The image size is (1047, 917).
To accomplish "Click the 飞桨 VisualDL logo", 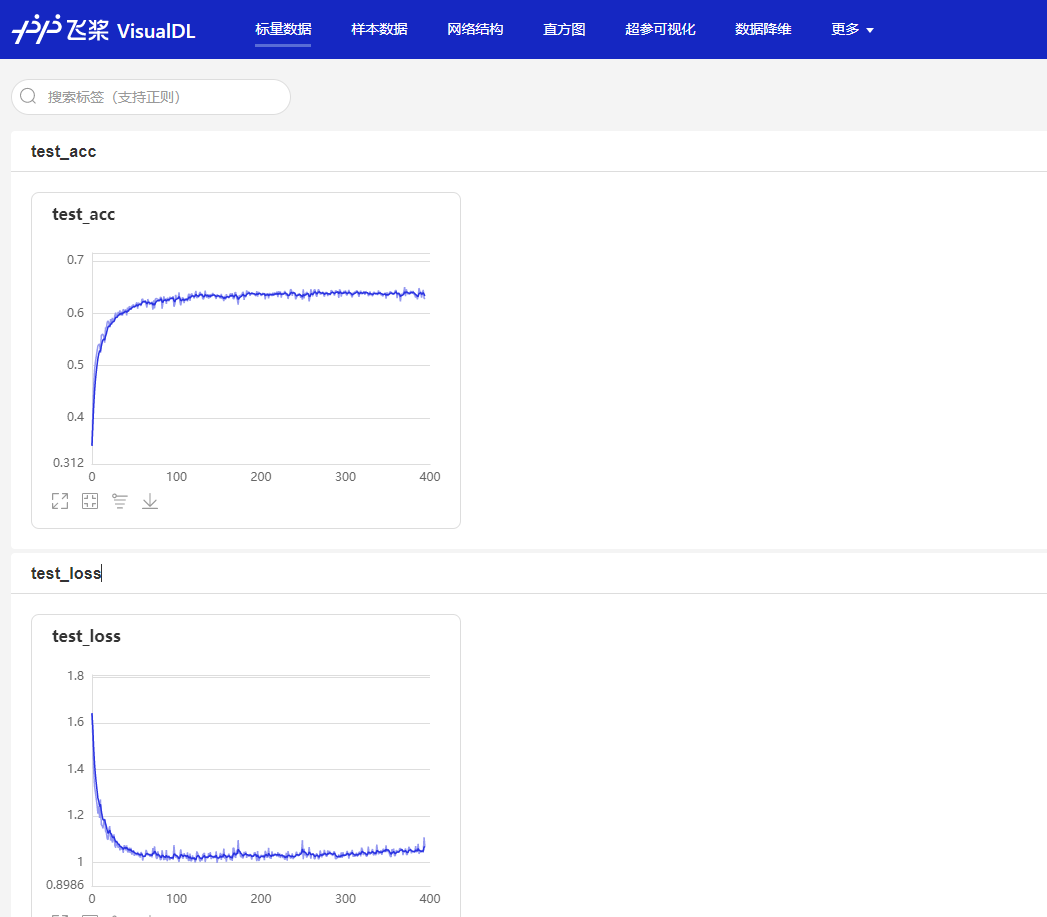I will (x=100, y=29).
